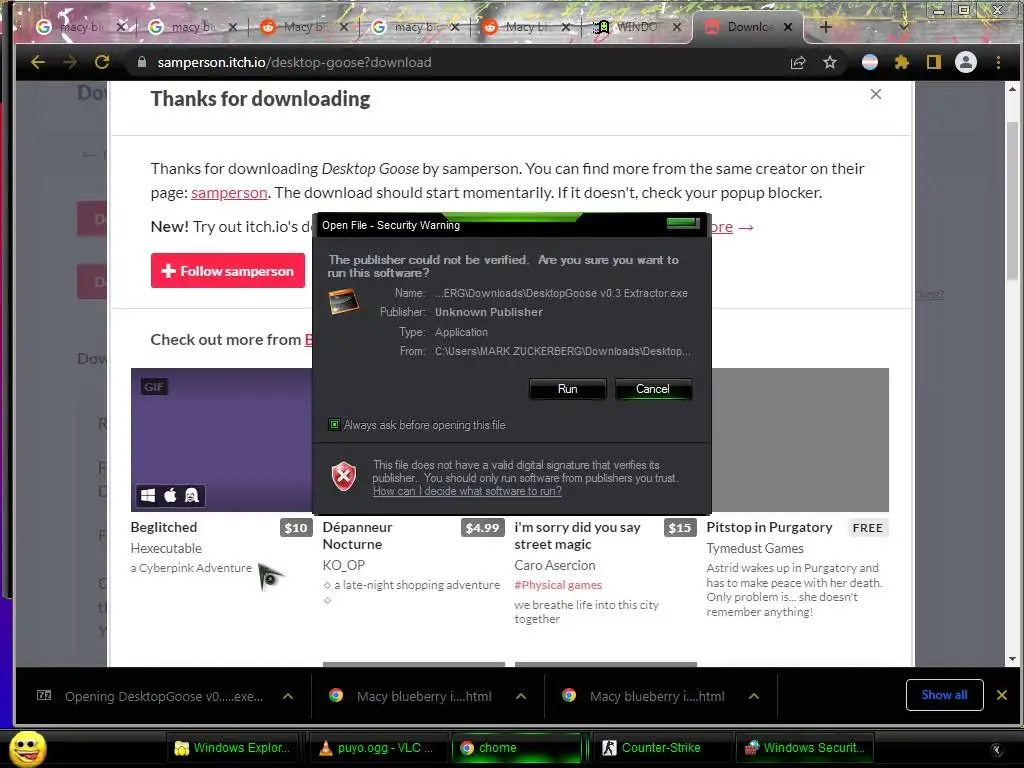The width and height of the screenshot is (1024, 768).
Task: Switch to the Counter-Strike taskbar item
Action: (660, 748)
